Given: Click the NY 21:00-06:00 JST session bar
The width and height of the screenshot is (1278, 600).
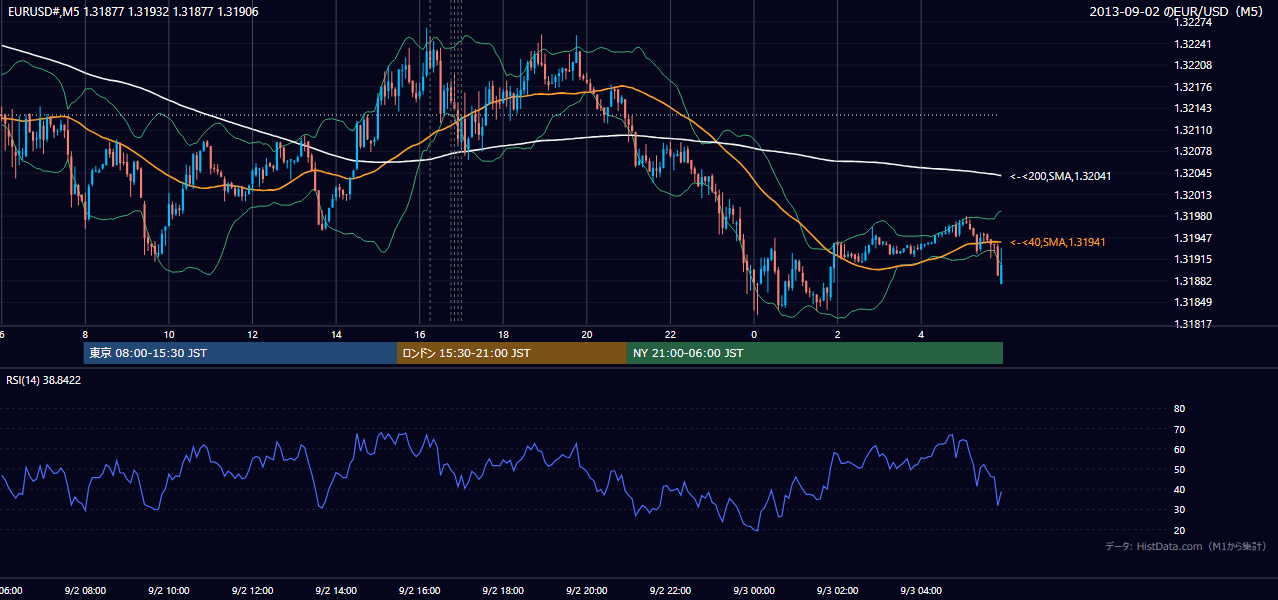Looking at the screenshot, I should pyautogui.click(x=815, y=353).
